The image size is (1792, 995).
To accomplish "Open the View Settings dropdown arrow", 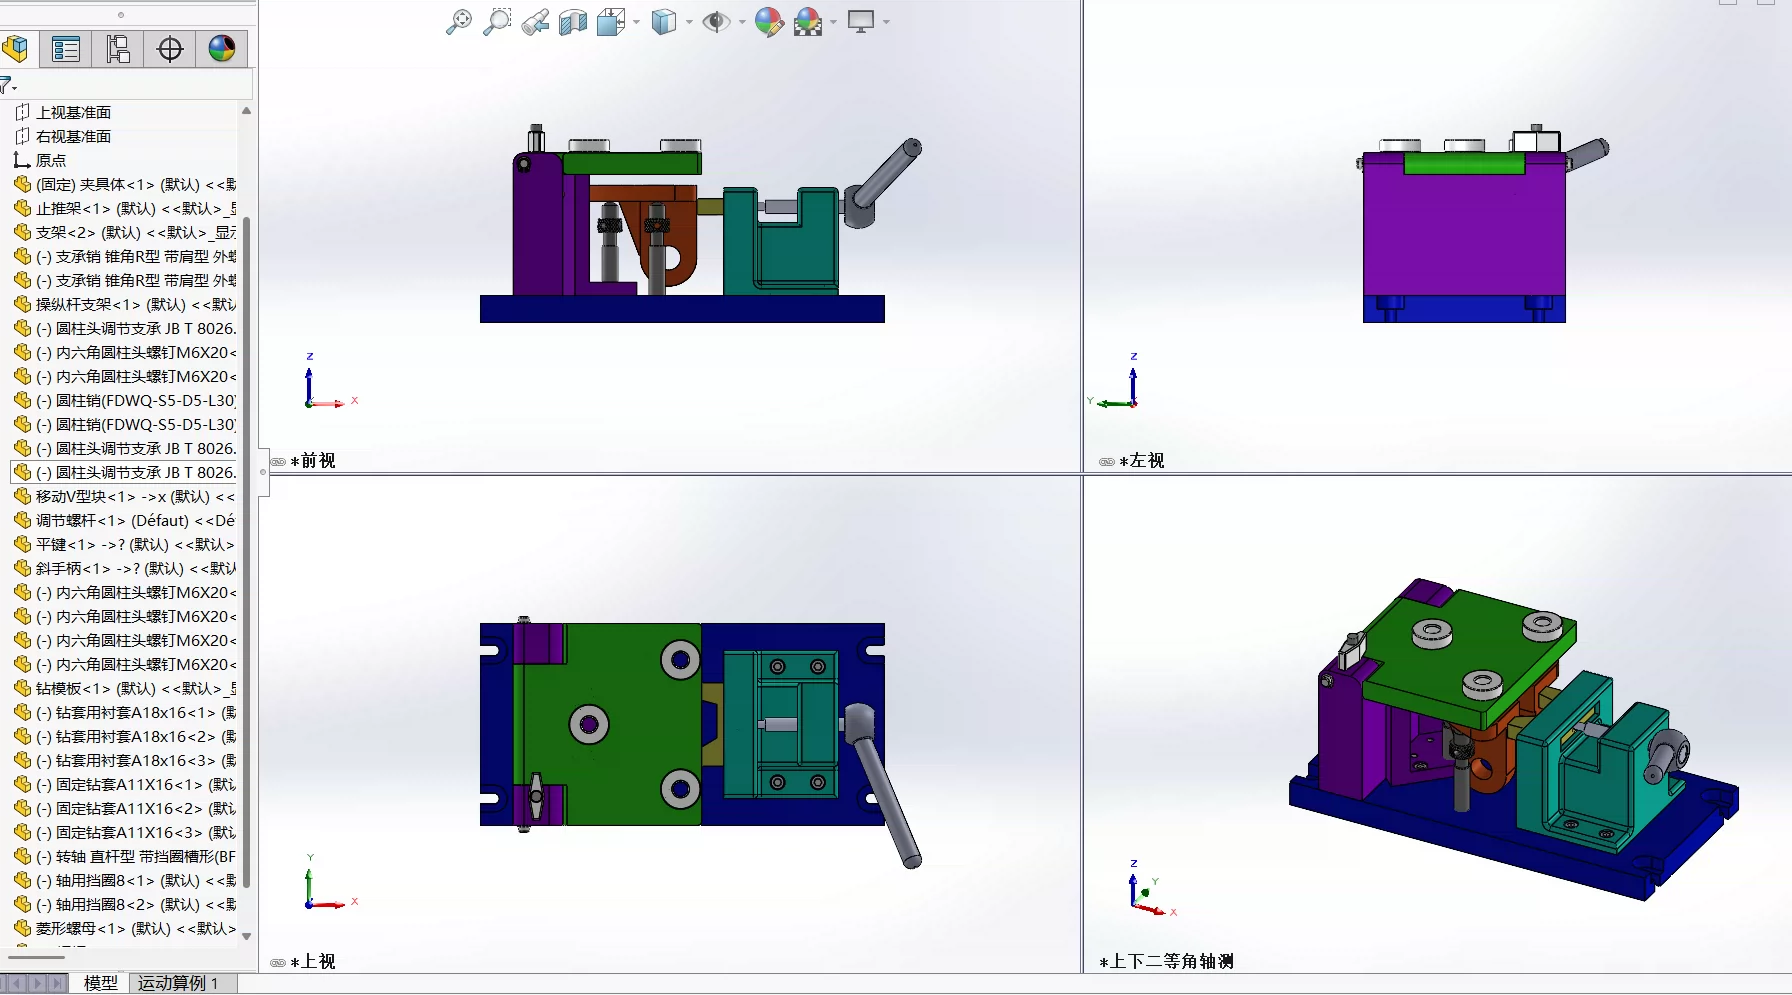I will 886,22.
